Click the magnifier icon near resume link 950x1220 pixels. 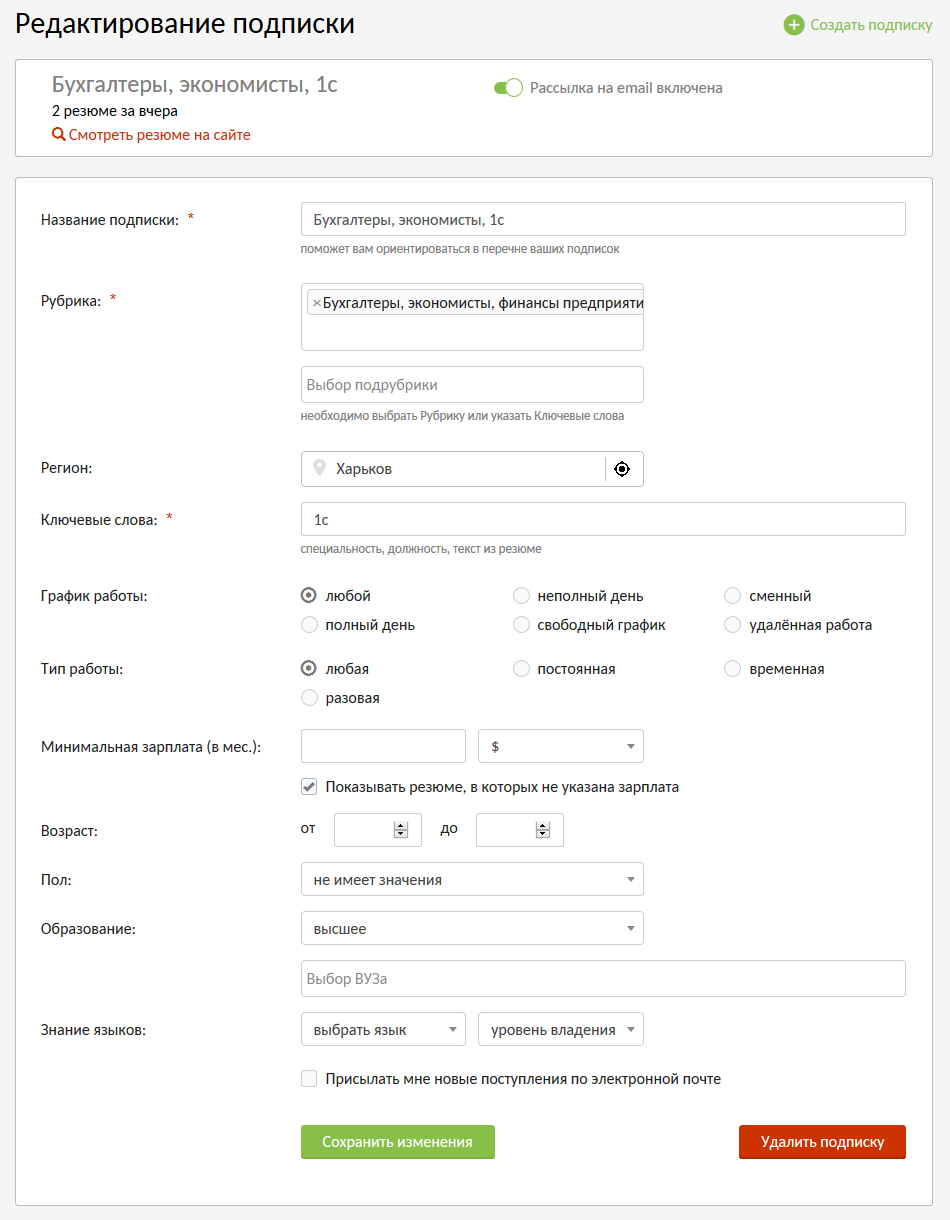coord(59,135)
